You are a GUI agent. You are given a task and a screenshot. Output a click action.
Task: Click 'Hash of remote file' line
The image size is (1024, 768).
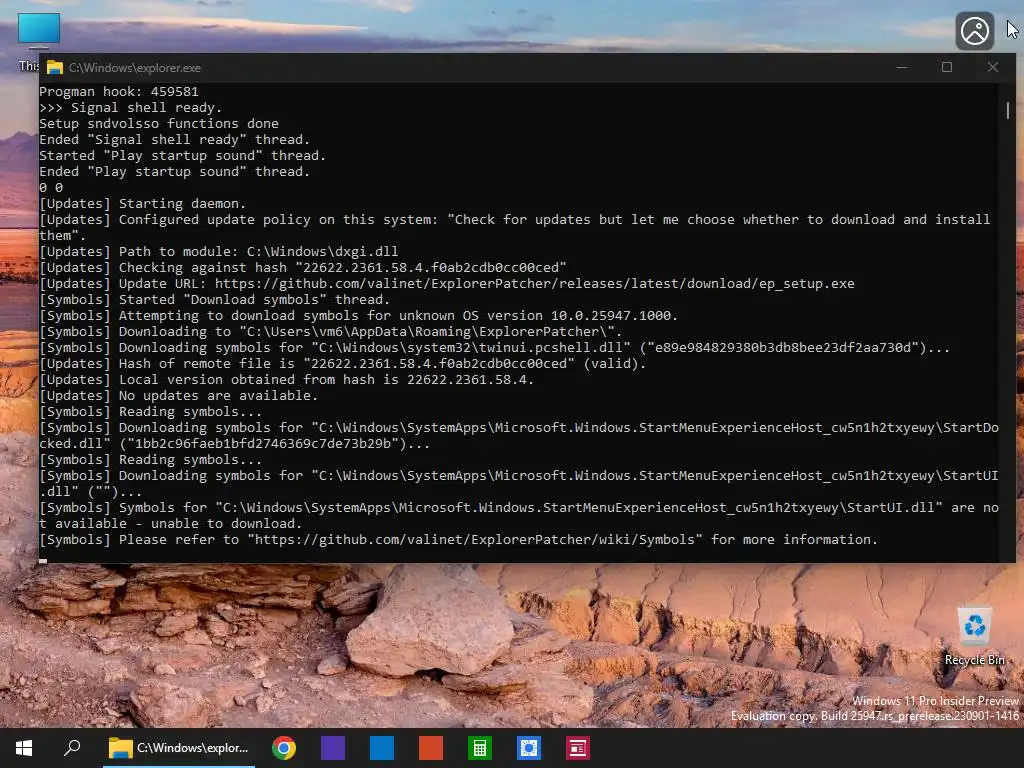[x=342, y=363]
